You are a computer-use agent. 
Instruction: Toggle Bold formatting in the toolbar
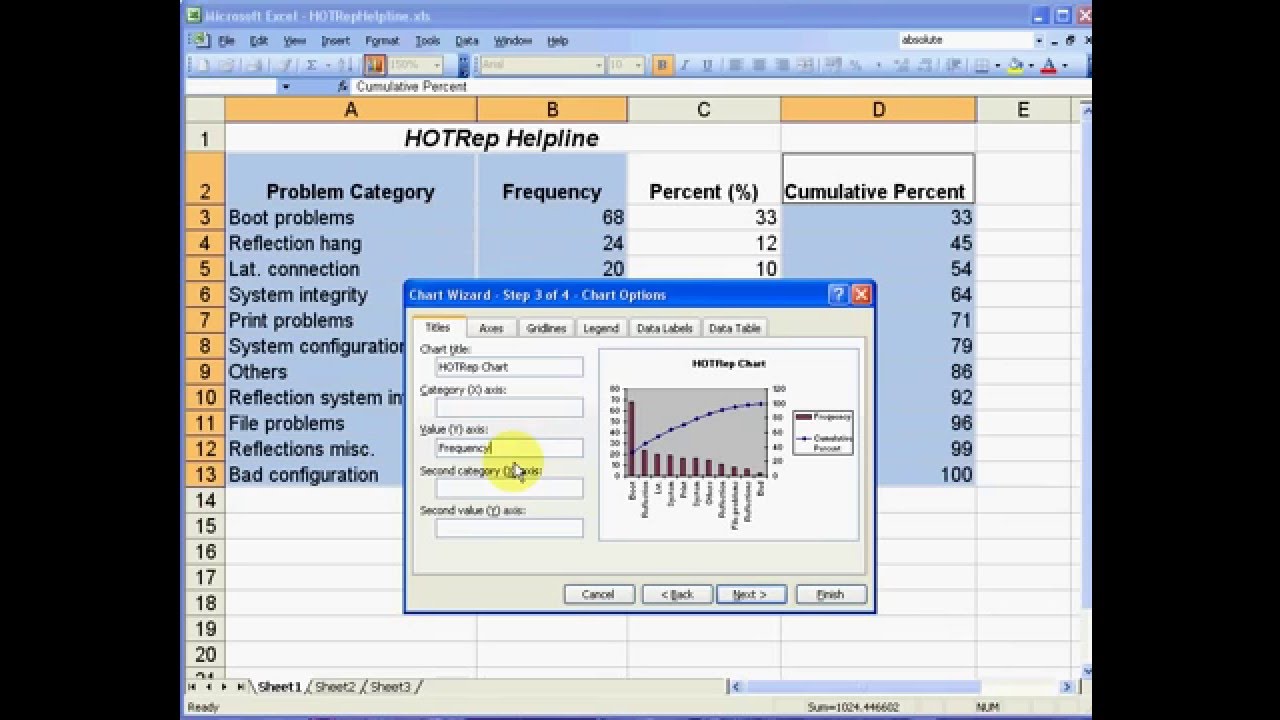click(662, 65)
